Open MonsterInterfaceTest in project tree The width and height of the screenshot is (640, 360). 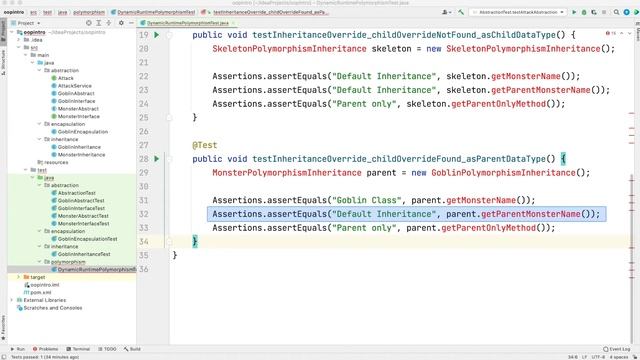point(80,224)
